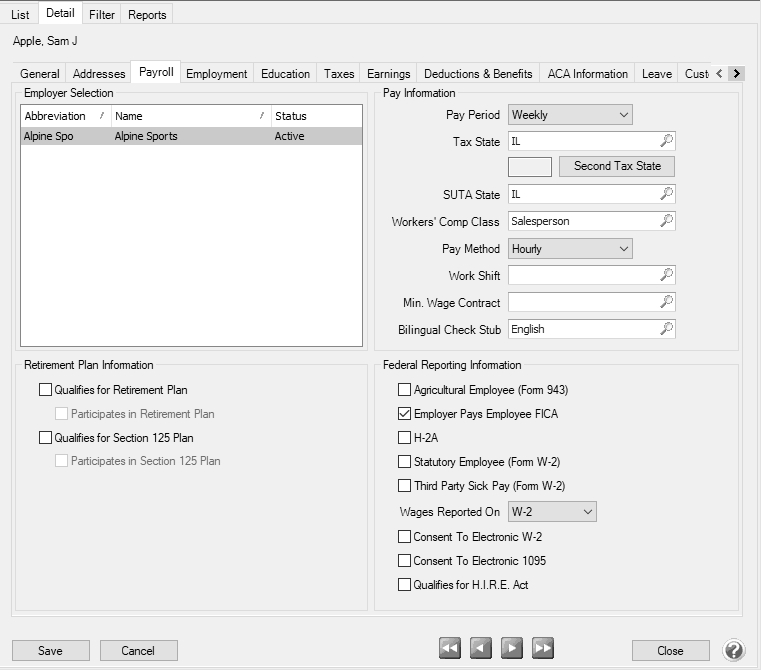
Task: Expand the Pay Period dropdown
Action: click(x=570, y=115)
